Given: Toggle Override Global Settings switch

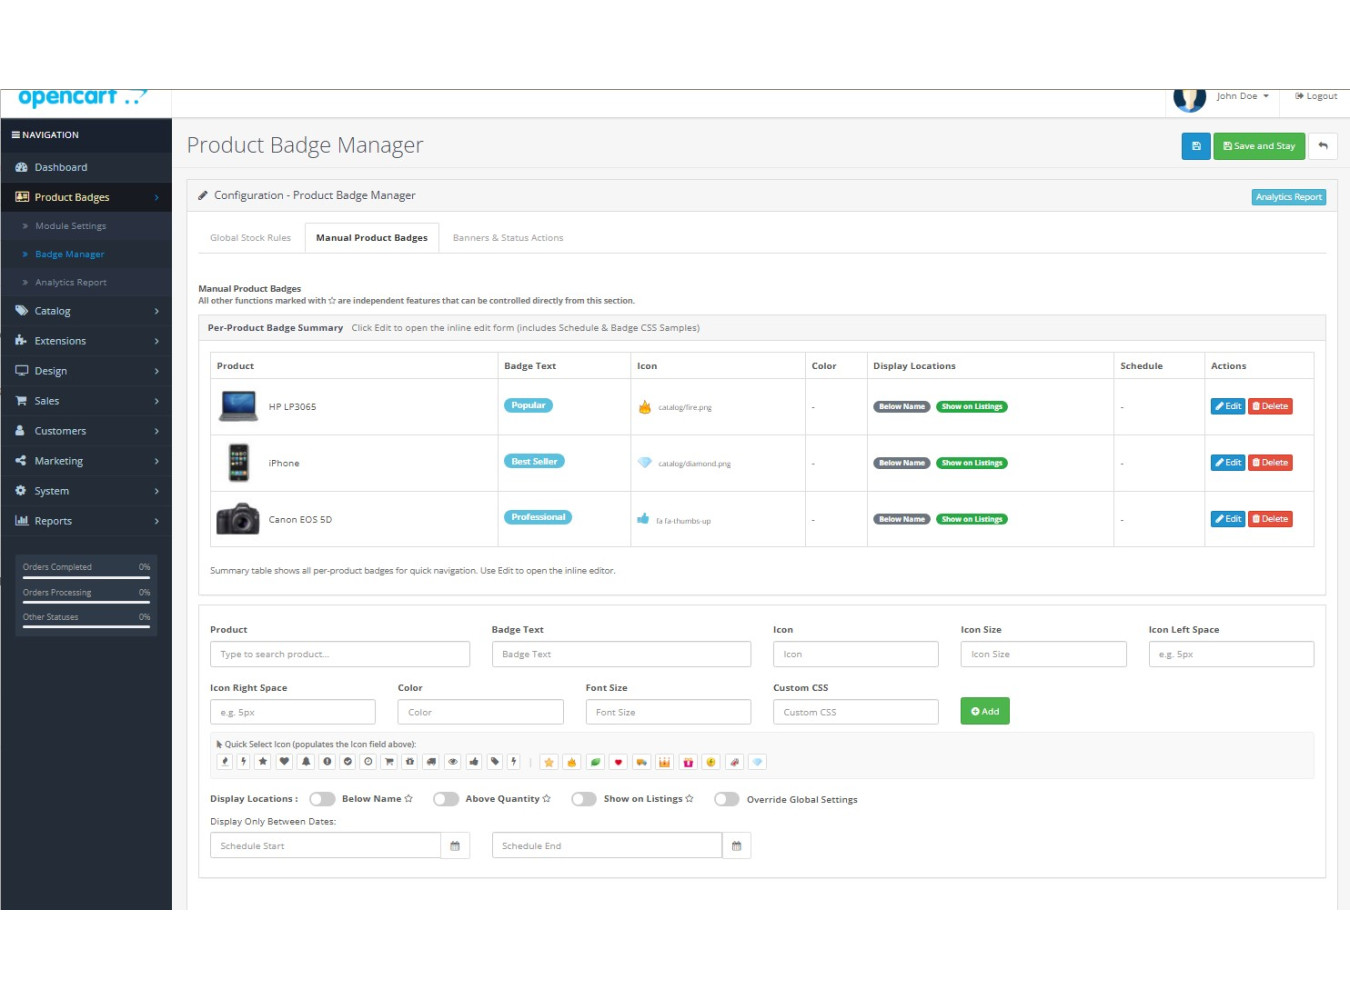Looking at the screenshot, I should pyautogui.click(x=727, y=799).
